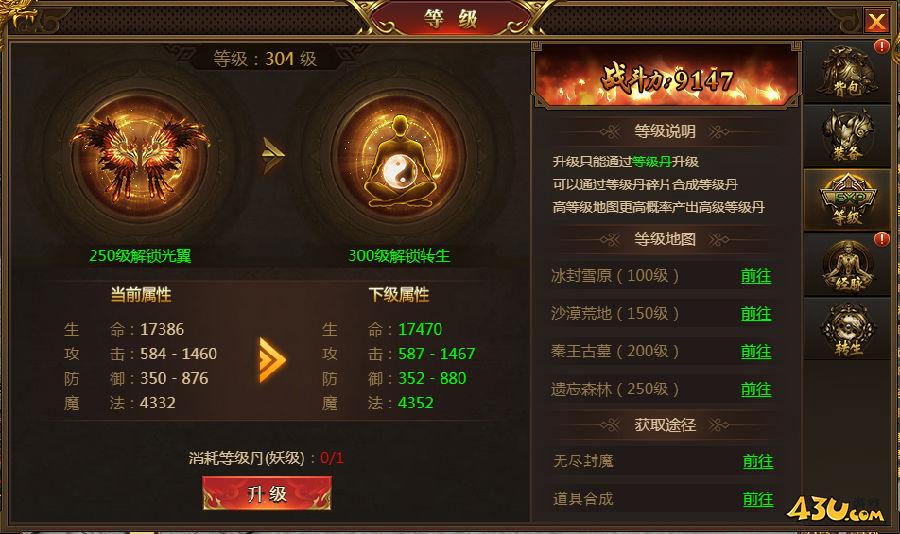This screenshot has width=900, height=534.
Task: Click the golden chevron between attribute columns
Action: point(272,360)
